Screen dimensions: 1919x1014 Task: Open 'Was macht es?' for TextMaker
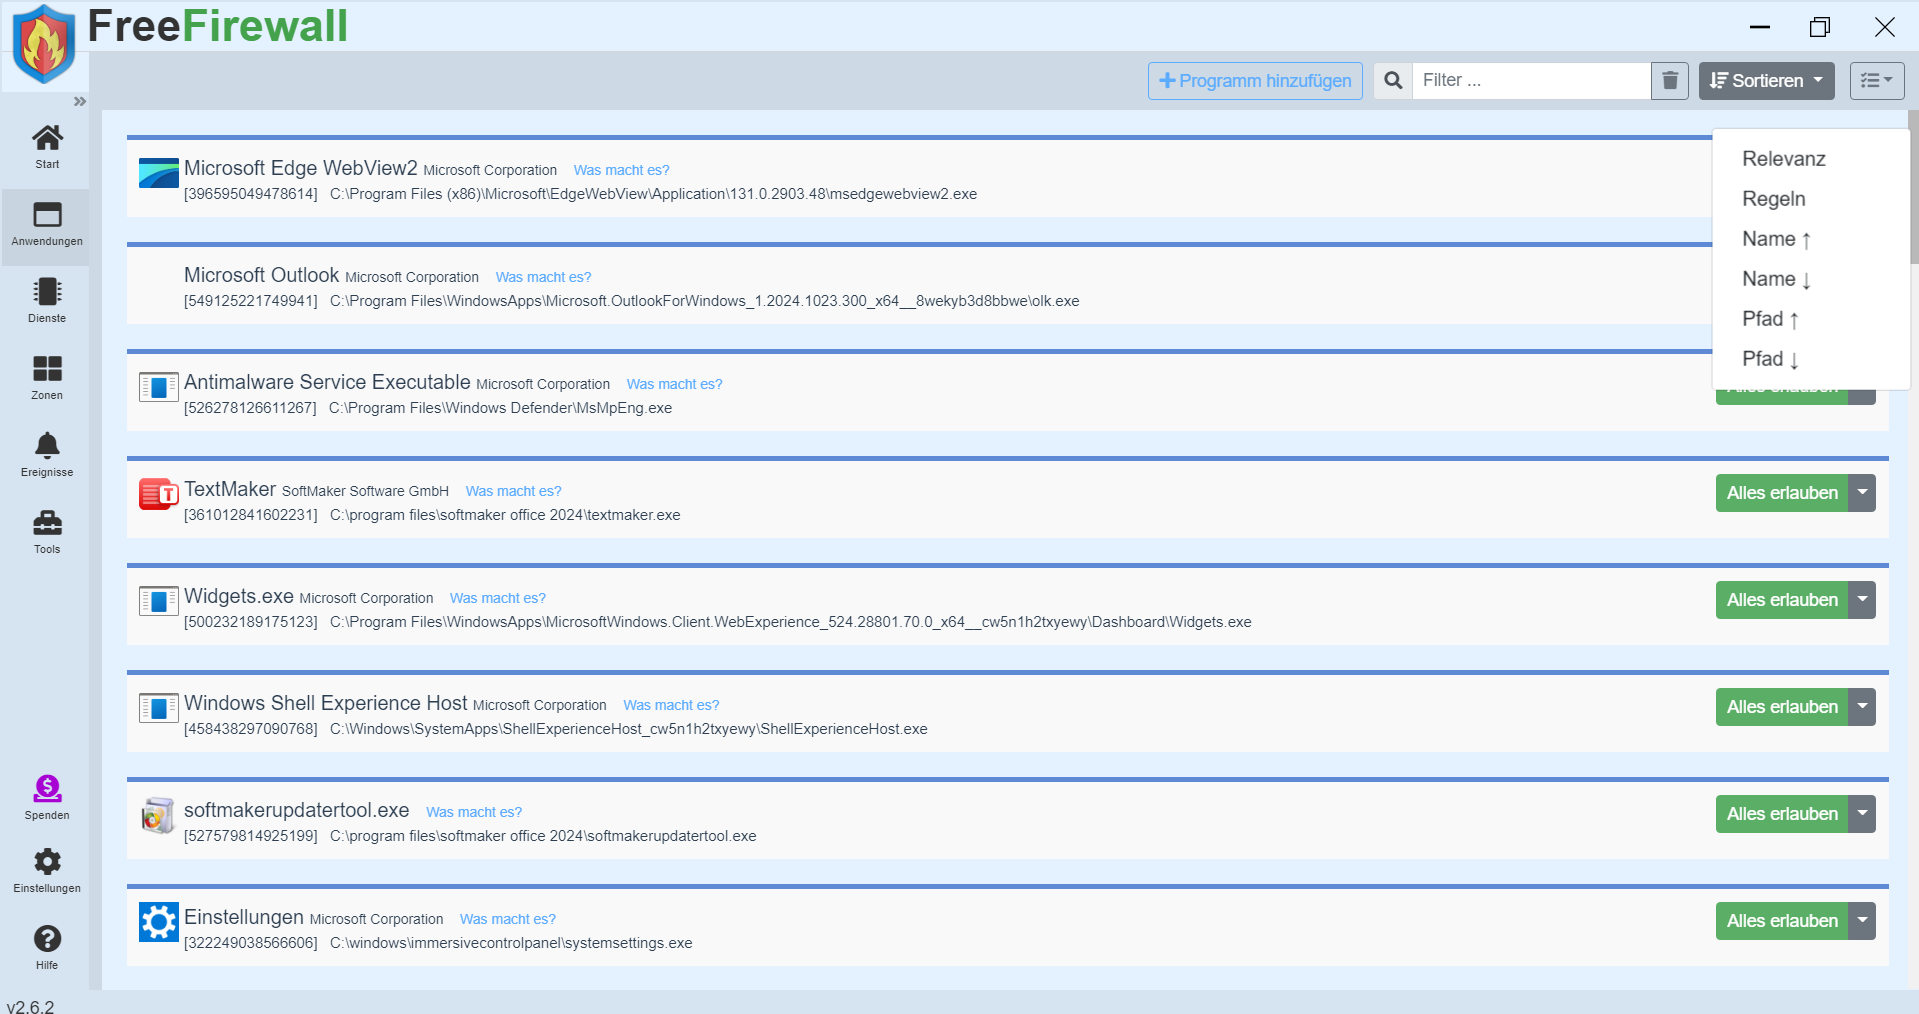(514, 491)
